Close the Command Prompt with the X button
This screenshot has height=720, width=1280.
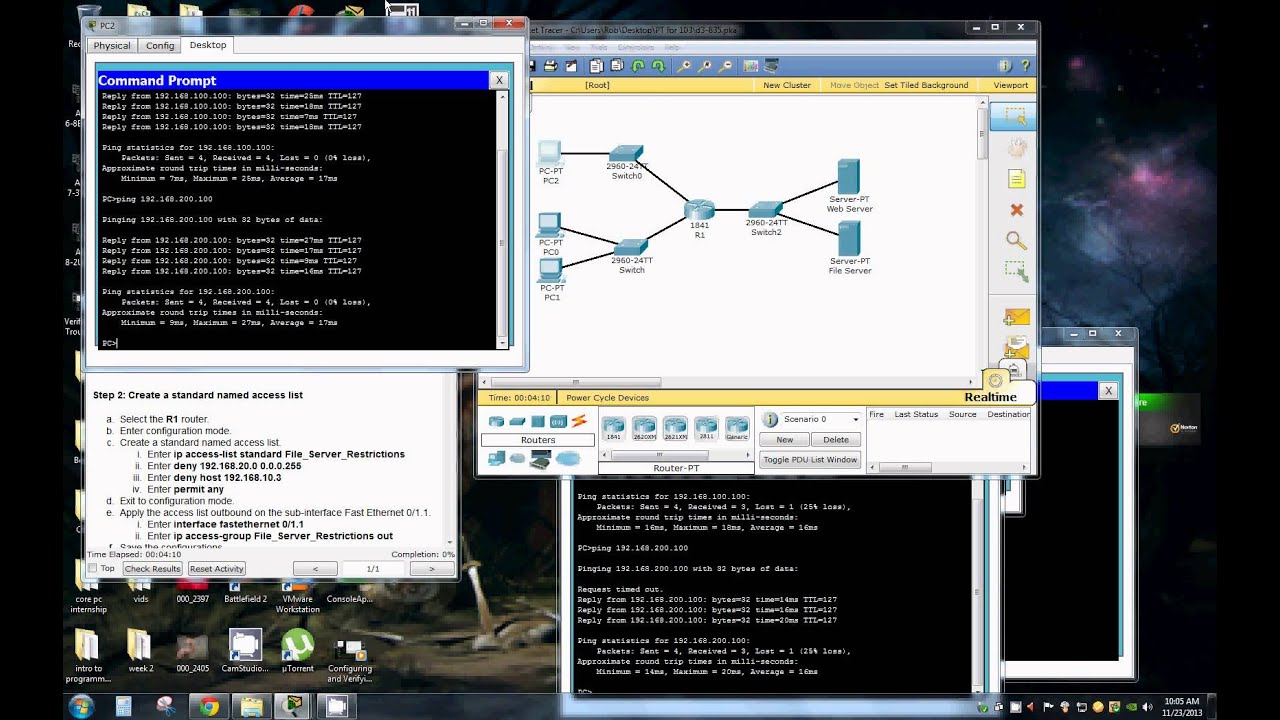point(499,80)
